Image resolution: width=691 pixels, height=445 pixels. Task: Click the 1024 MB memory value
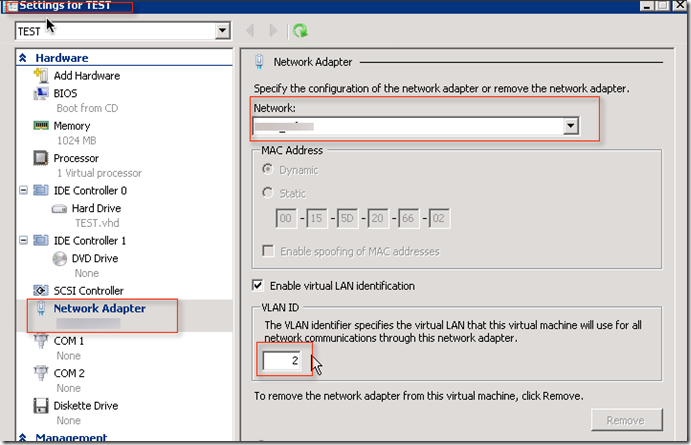point(77,141)
